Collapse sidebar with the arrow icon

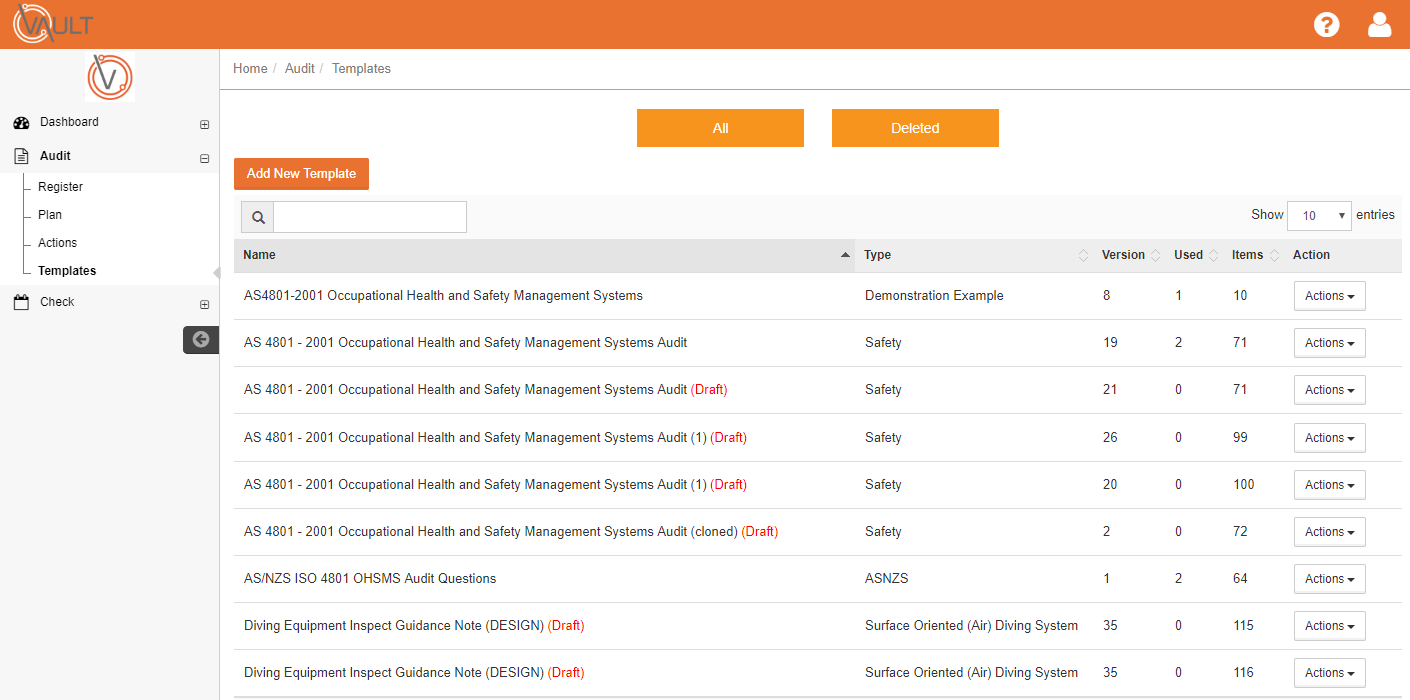pos(200,339)
